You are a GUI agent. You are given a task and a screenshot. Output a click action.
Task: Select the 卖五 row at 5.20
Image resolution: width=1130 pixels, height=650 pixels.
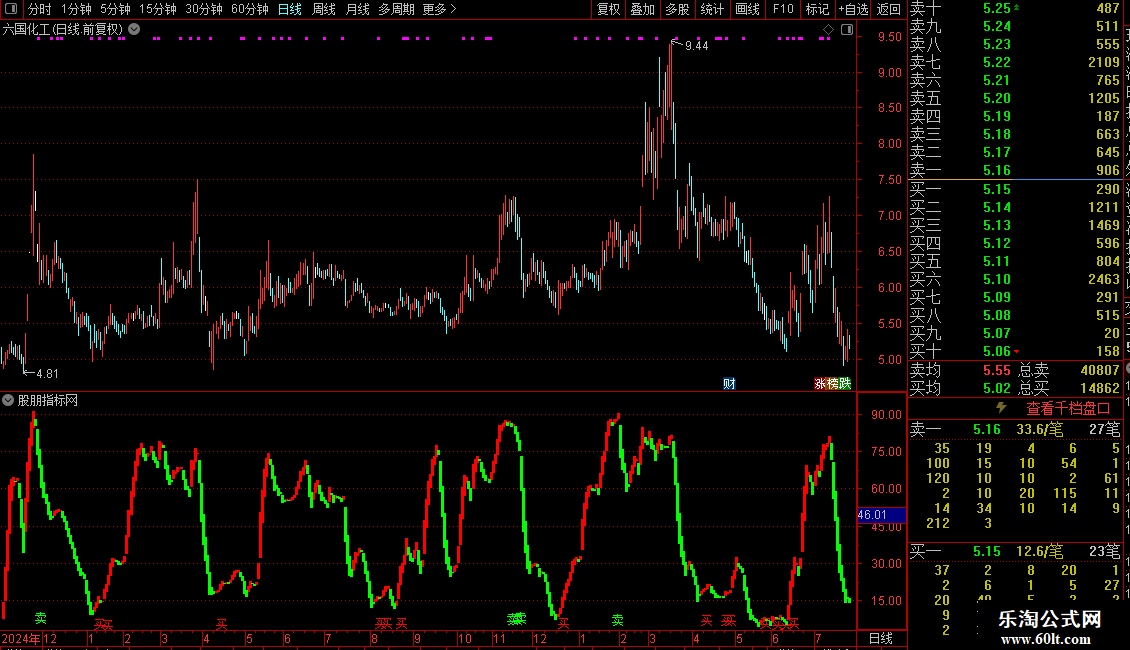pos(1015,98)
